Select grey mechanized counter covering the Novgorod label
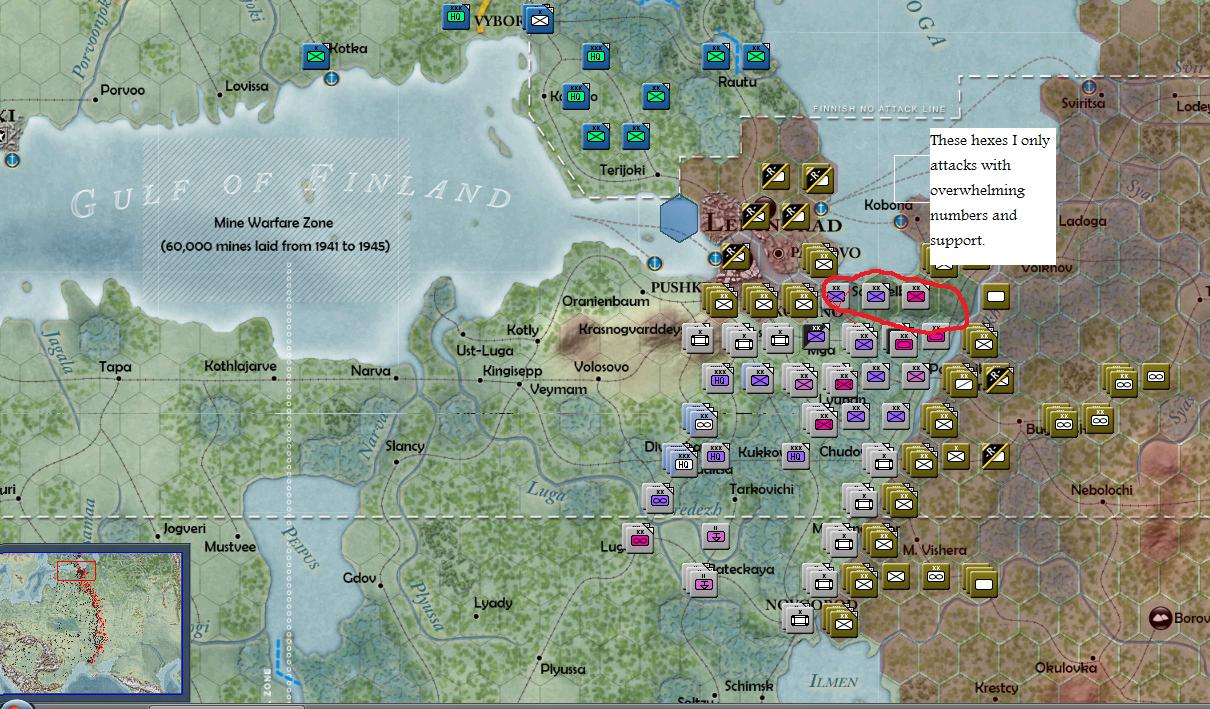1210x709 pixels. click(x=797, y=618)
